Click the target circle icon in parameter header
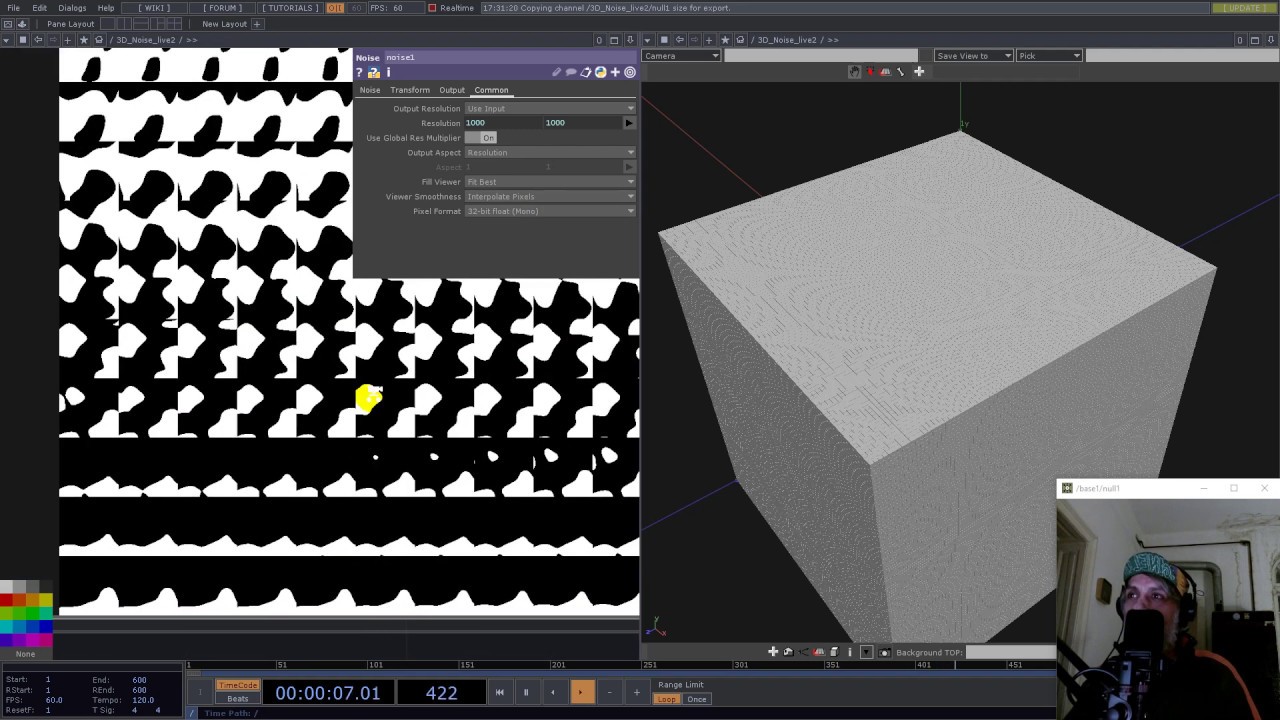The height and width of the screenshot is (720, 1280). (630, 72)
